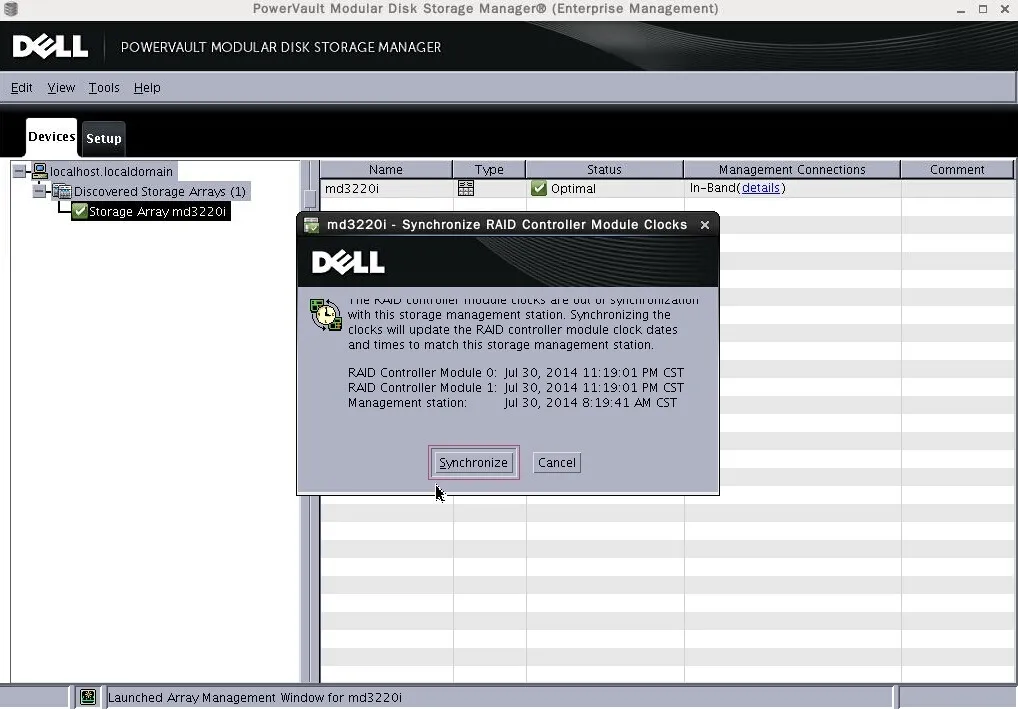Open the Tools menu
The width and height of the screenshot is (1018, 709).
(x=104, y=87)
